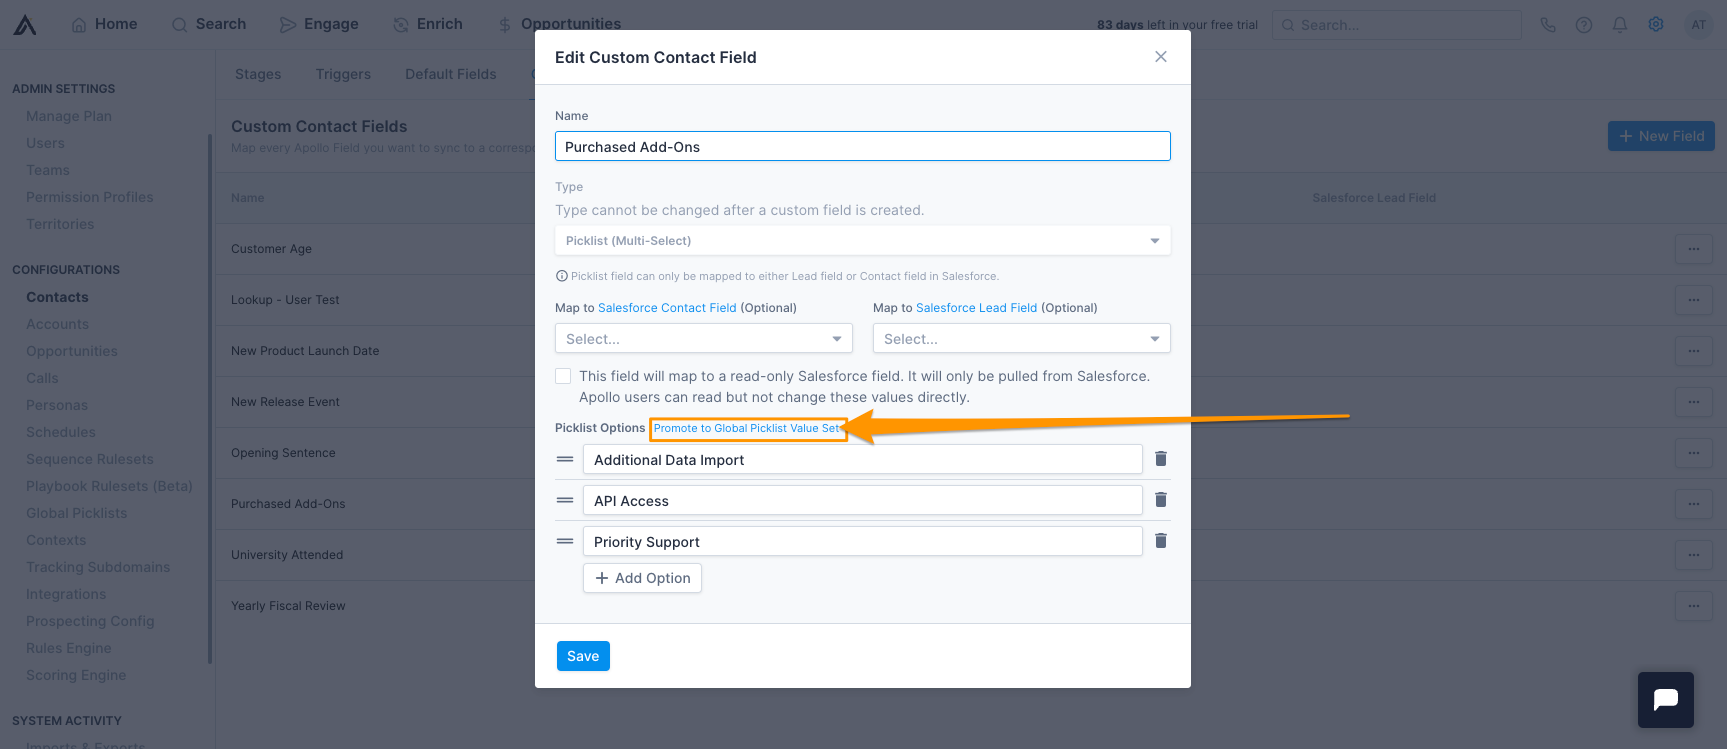Click the Add Option button
This screenshot has width=1727, height=749.
coord(642,578)
